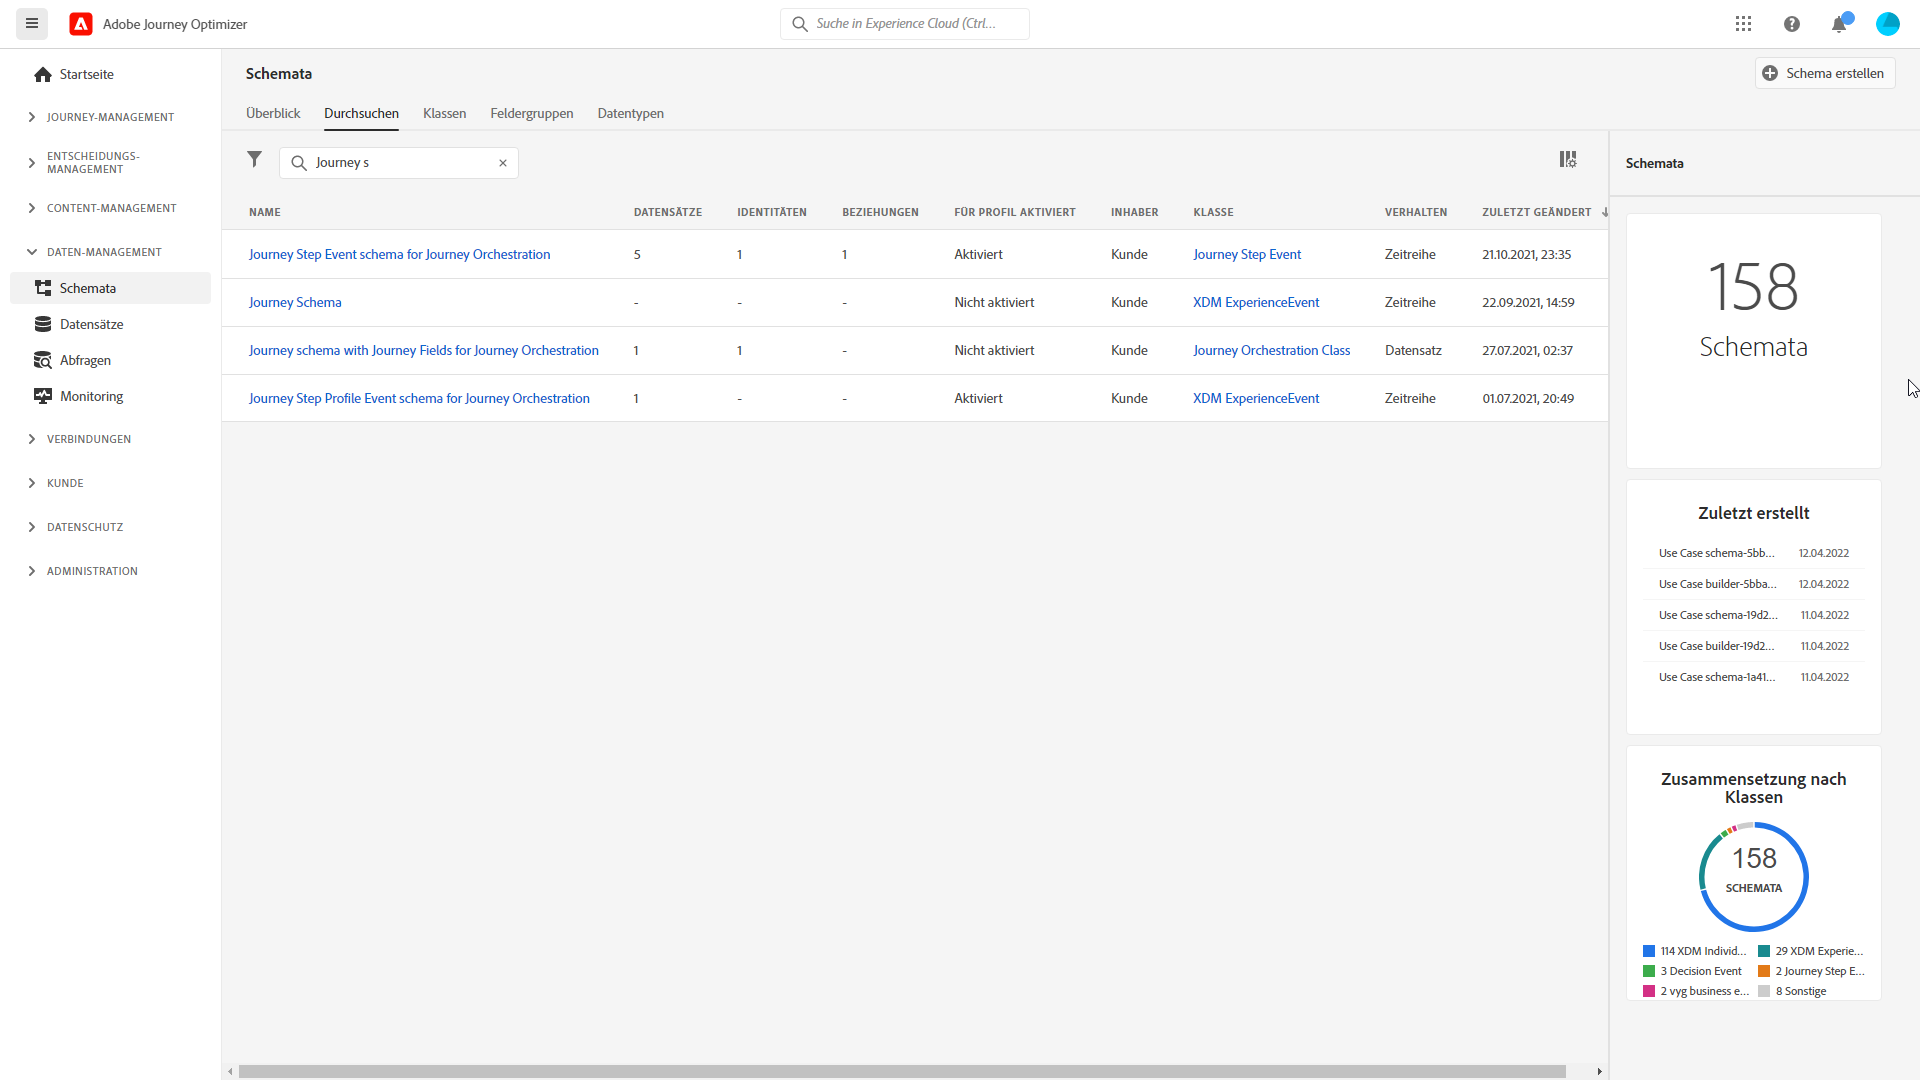Open Abfragen in the sidebar

click(85, 360)
